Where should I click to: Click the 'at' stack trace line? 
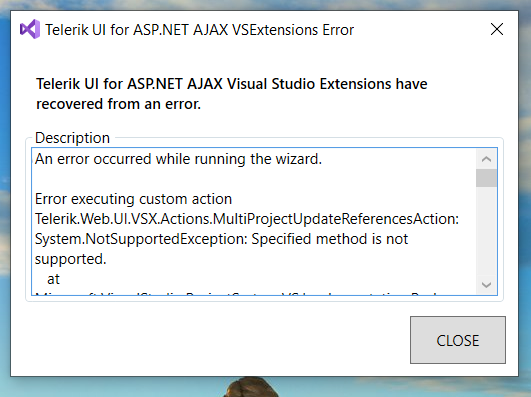[54, 279]
